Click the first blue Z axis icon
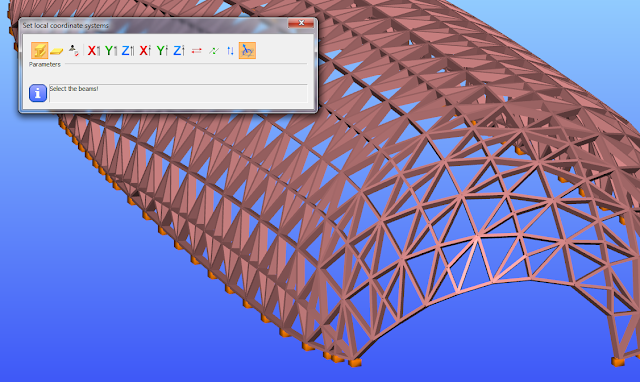 128,51
